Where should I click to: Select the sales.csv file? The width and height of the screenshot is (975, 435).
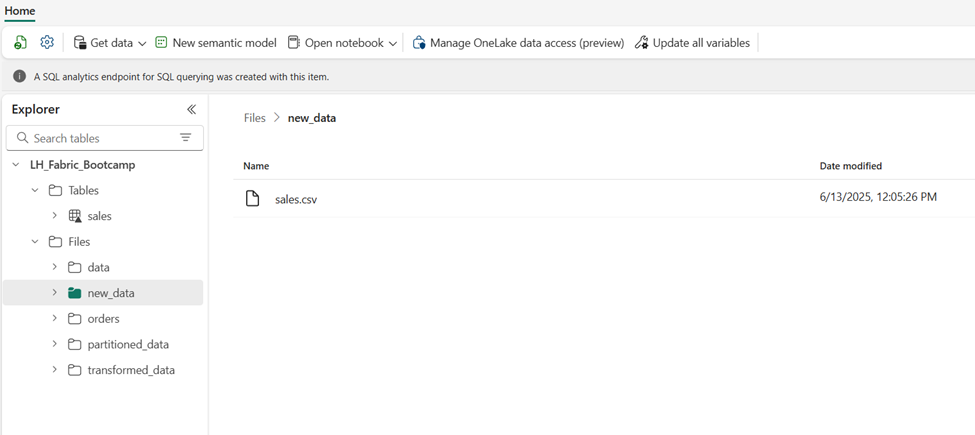[x=296, y=199]
